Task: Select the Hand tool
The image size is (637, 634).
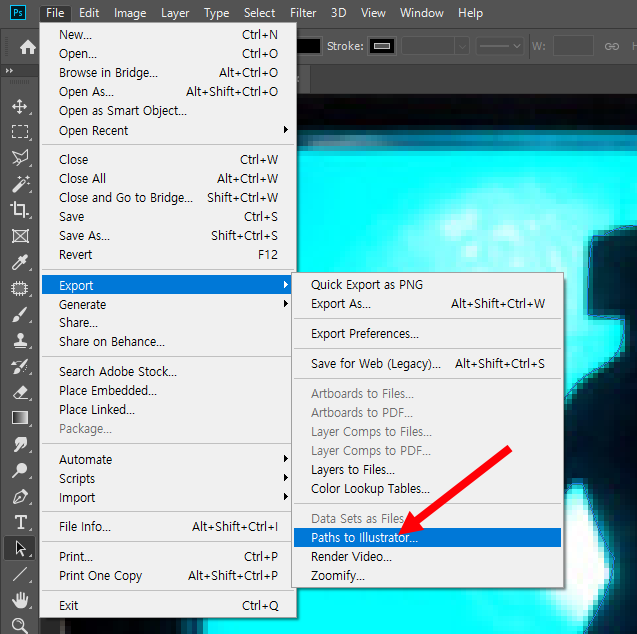Action: pyautogui.click(x=20, y=600)
